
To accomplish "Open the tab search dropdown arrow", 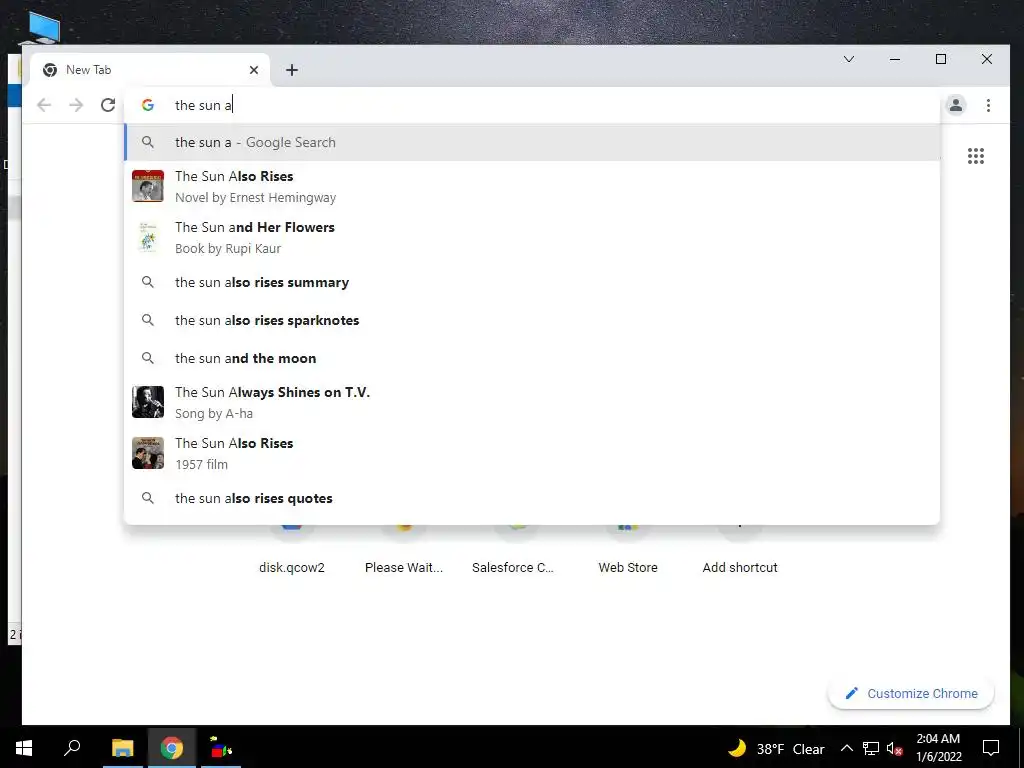I will coord(849,59).
